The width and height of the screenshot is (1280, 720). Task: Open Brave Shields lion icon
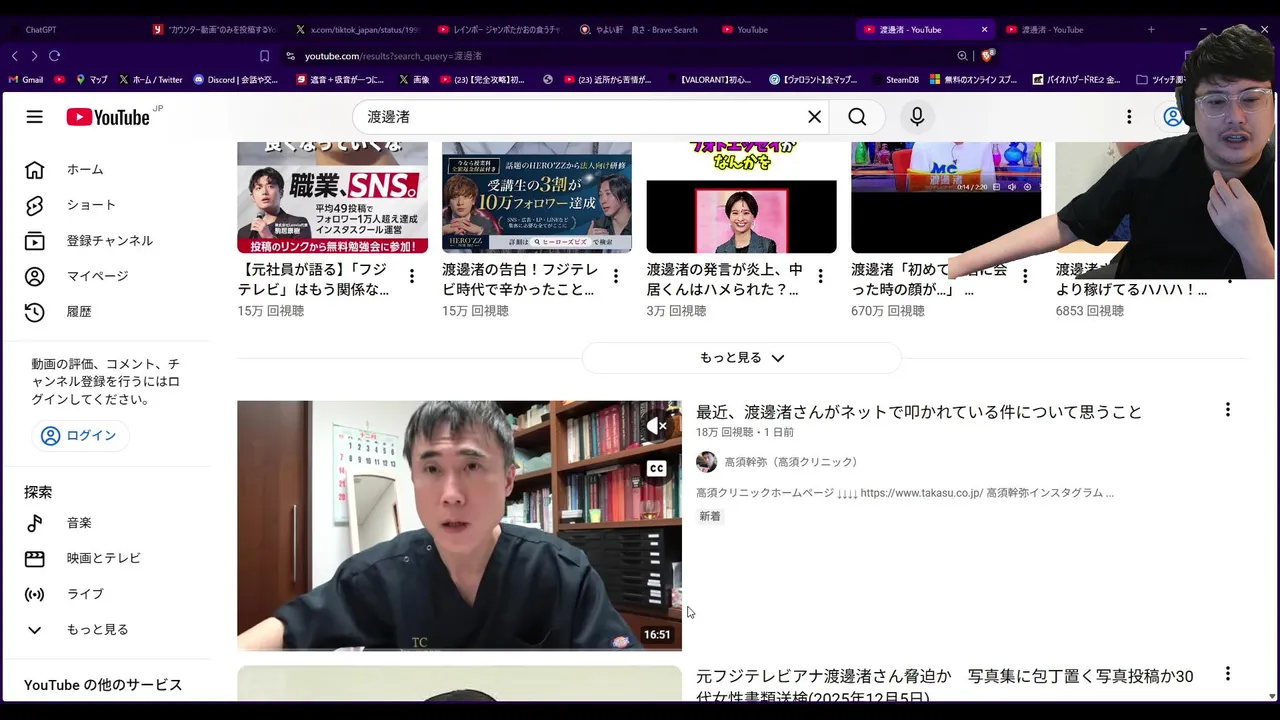988,56
